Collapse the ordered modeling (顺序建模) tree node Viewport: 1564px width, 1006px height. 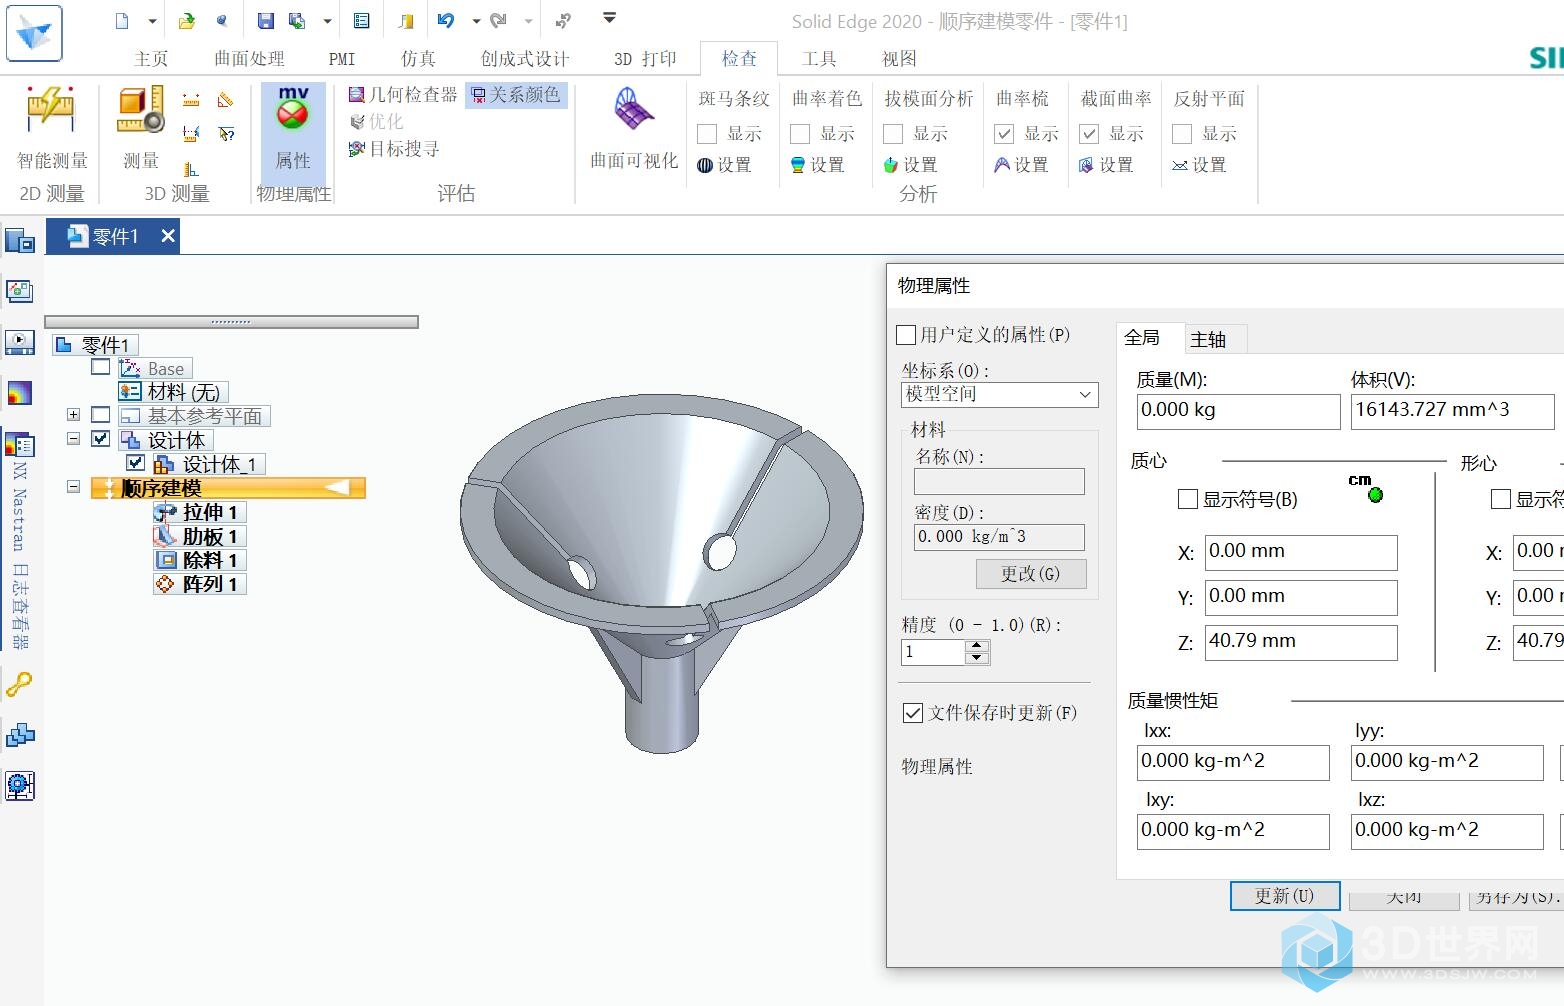pyautogui.click(x=73, y=487)
